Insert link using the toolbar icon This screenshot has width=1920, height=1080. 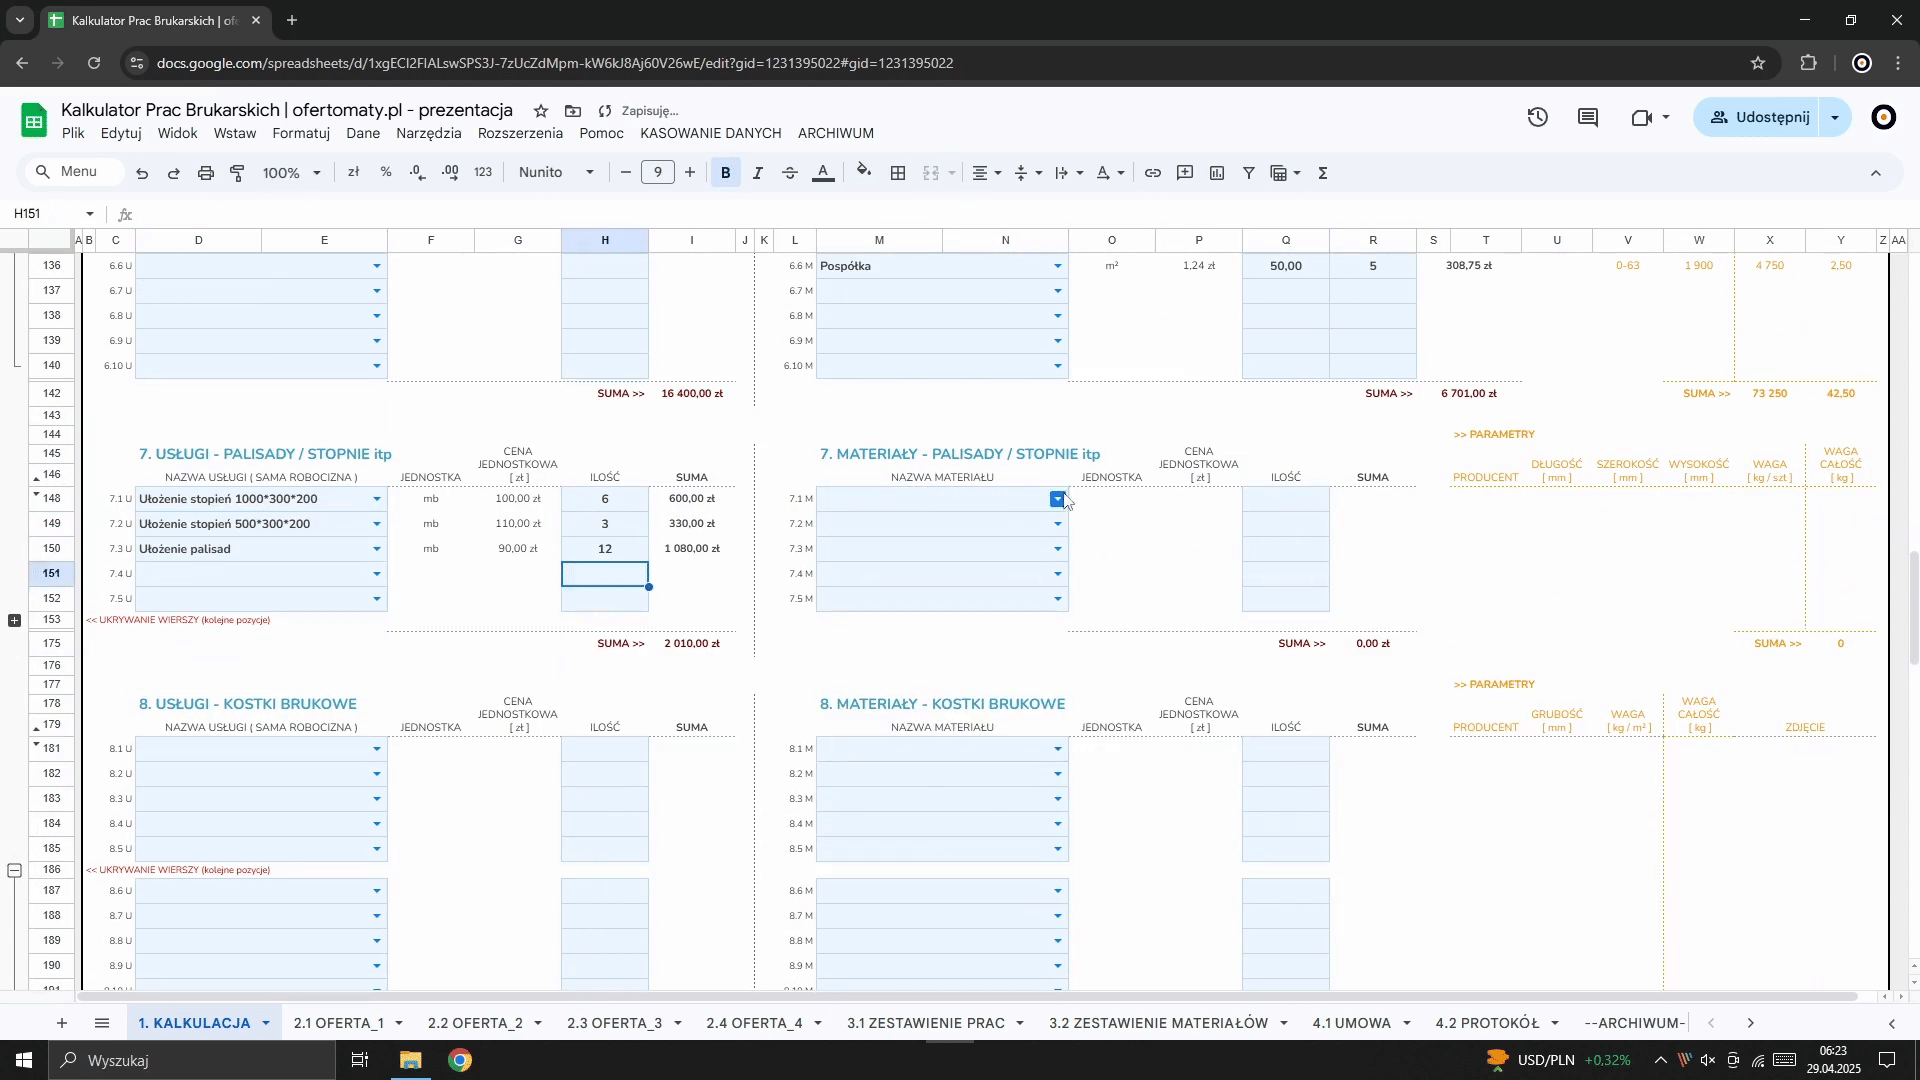coord(1153,173)
